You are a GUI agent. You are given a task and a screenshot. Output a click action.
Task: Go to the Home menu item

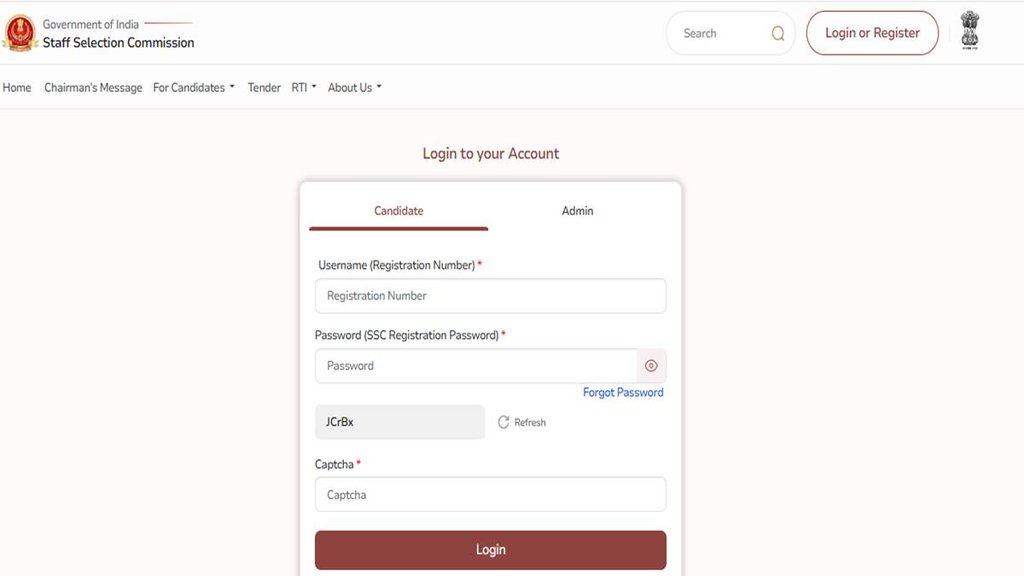(x=17, y=88)
